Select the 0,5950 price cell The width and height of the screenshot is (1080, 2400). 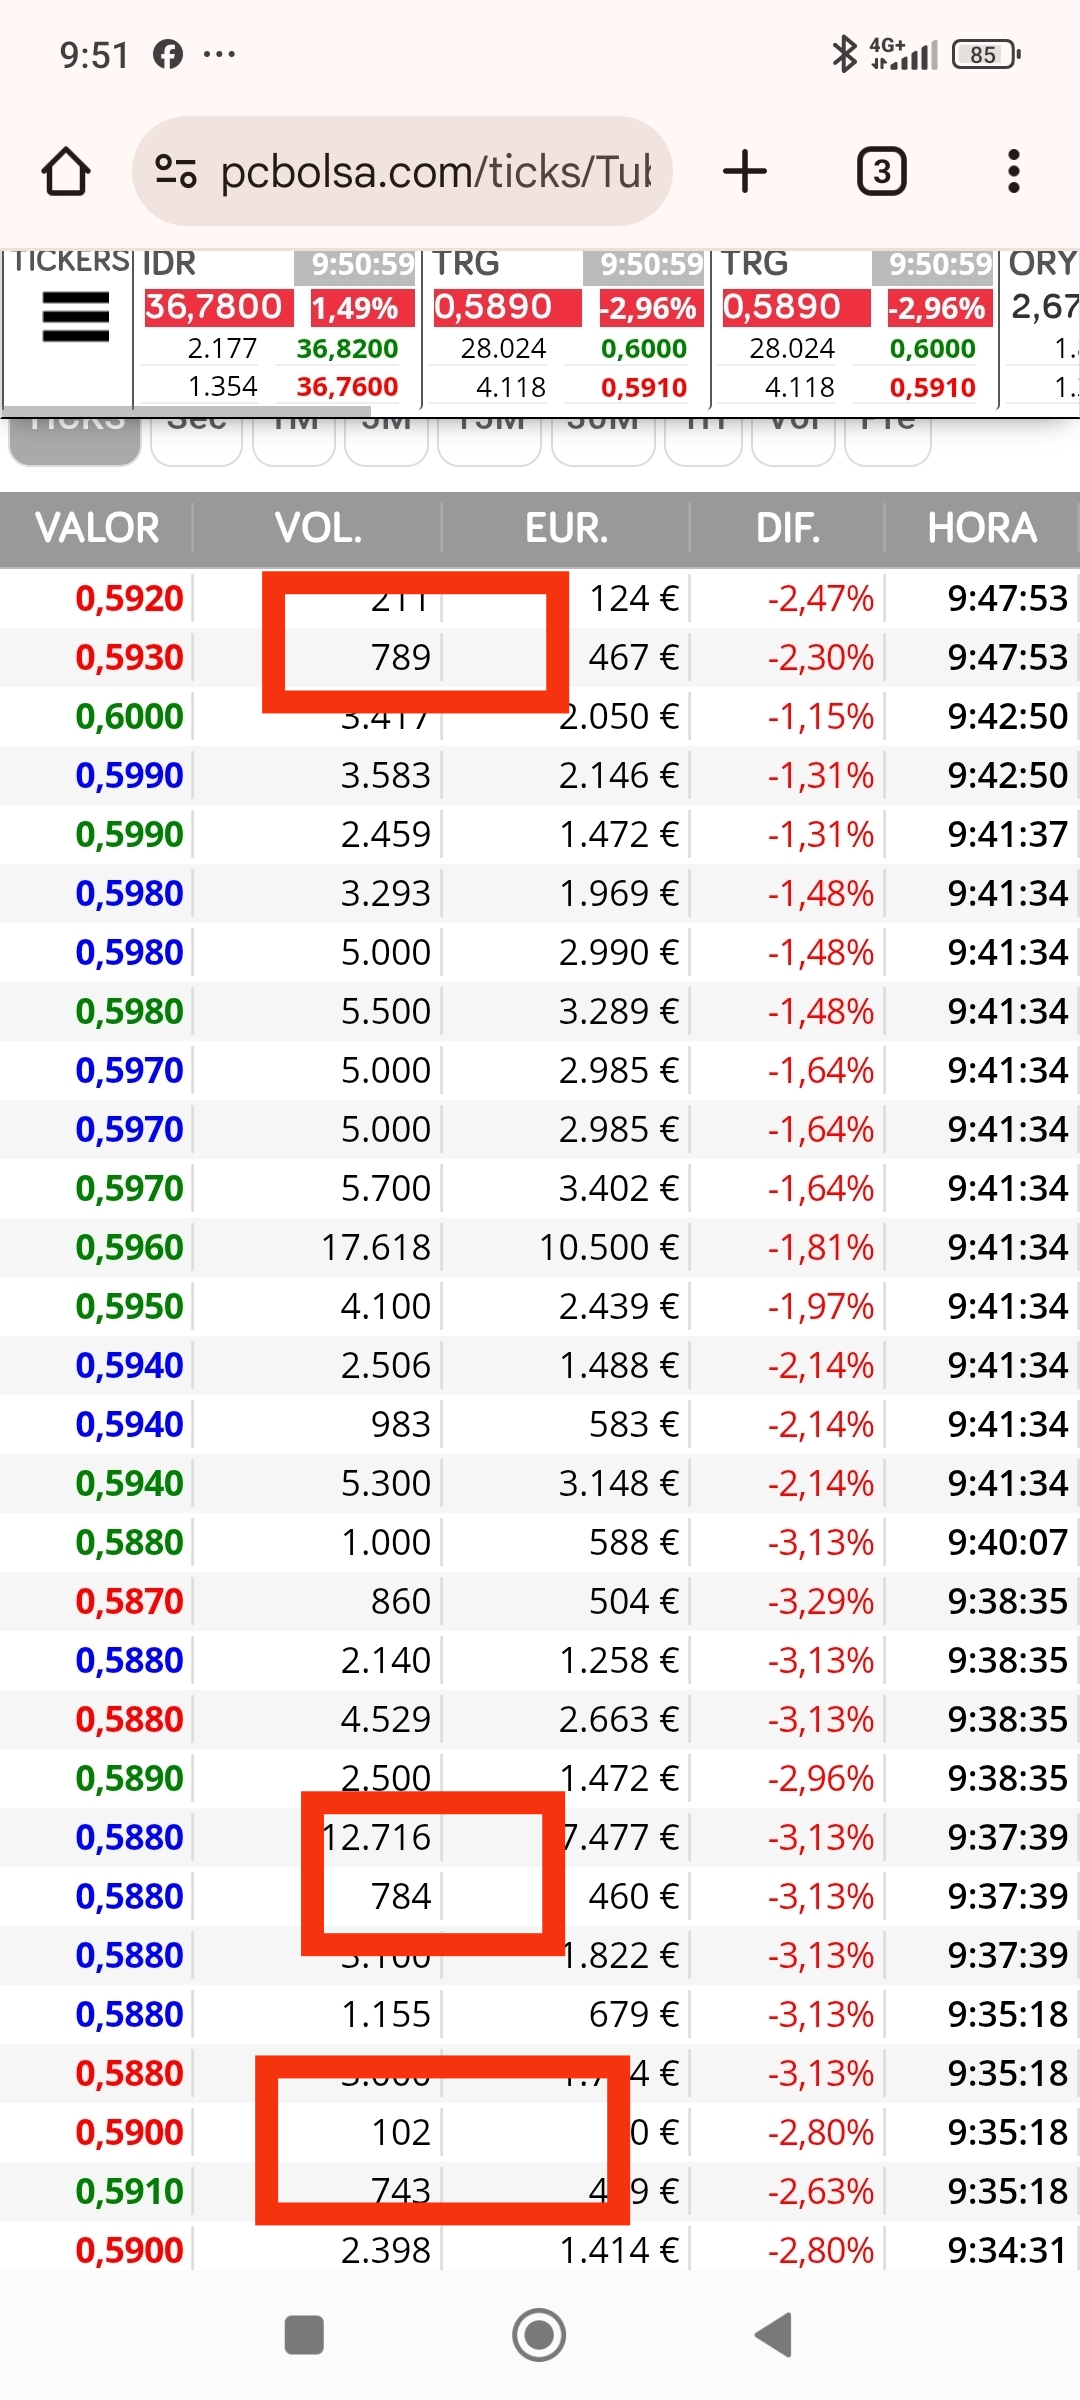[x=129, y=1306]
